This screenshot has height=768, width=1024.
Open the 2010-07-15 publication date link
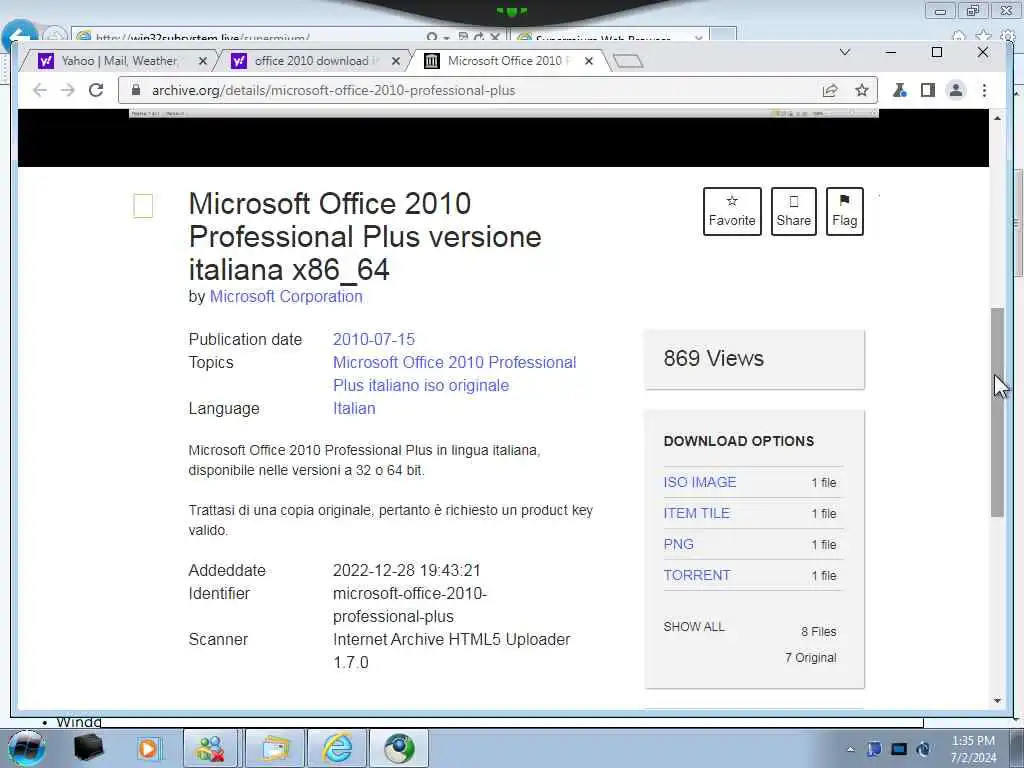(374, 340)
